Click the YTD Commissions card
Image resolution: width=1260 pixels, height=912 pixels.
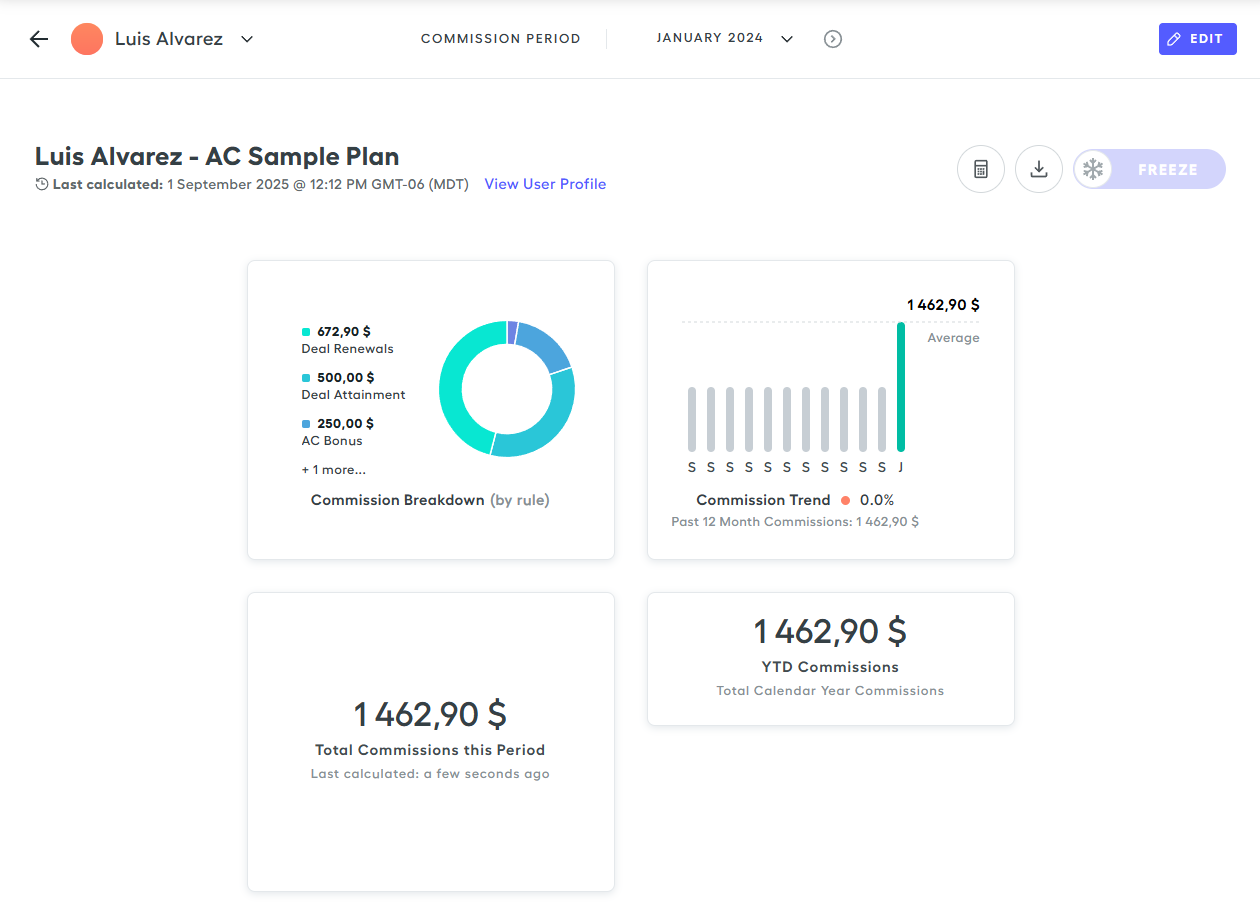(x=830, y=658)
